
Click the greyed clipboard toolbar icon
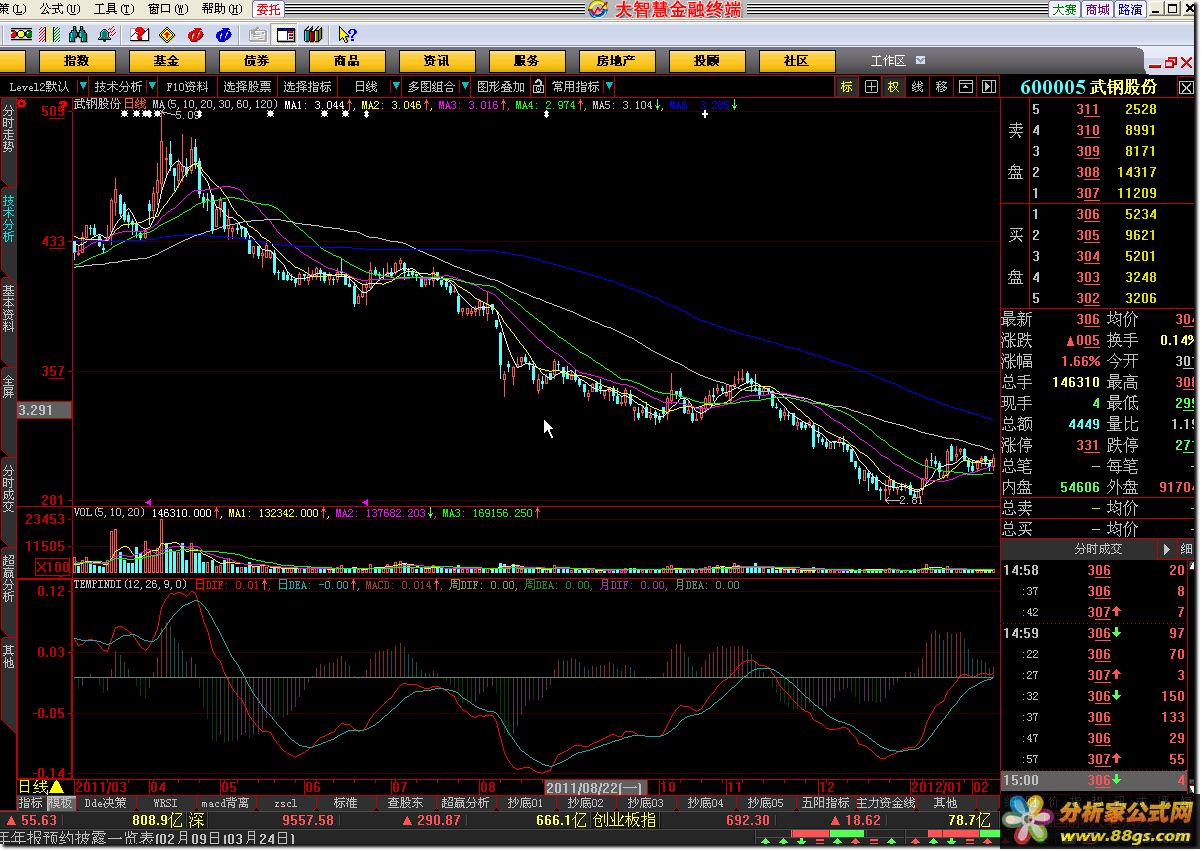(x=260, y=34)
